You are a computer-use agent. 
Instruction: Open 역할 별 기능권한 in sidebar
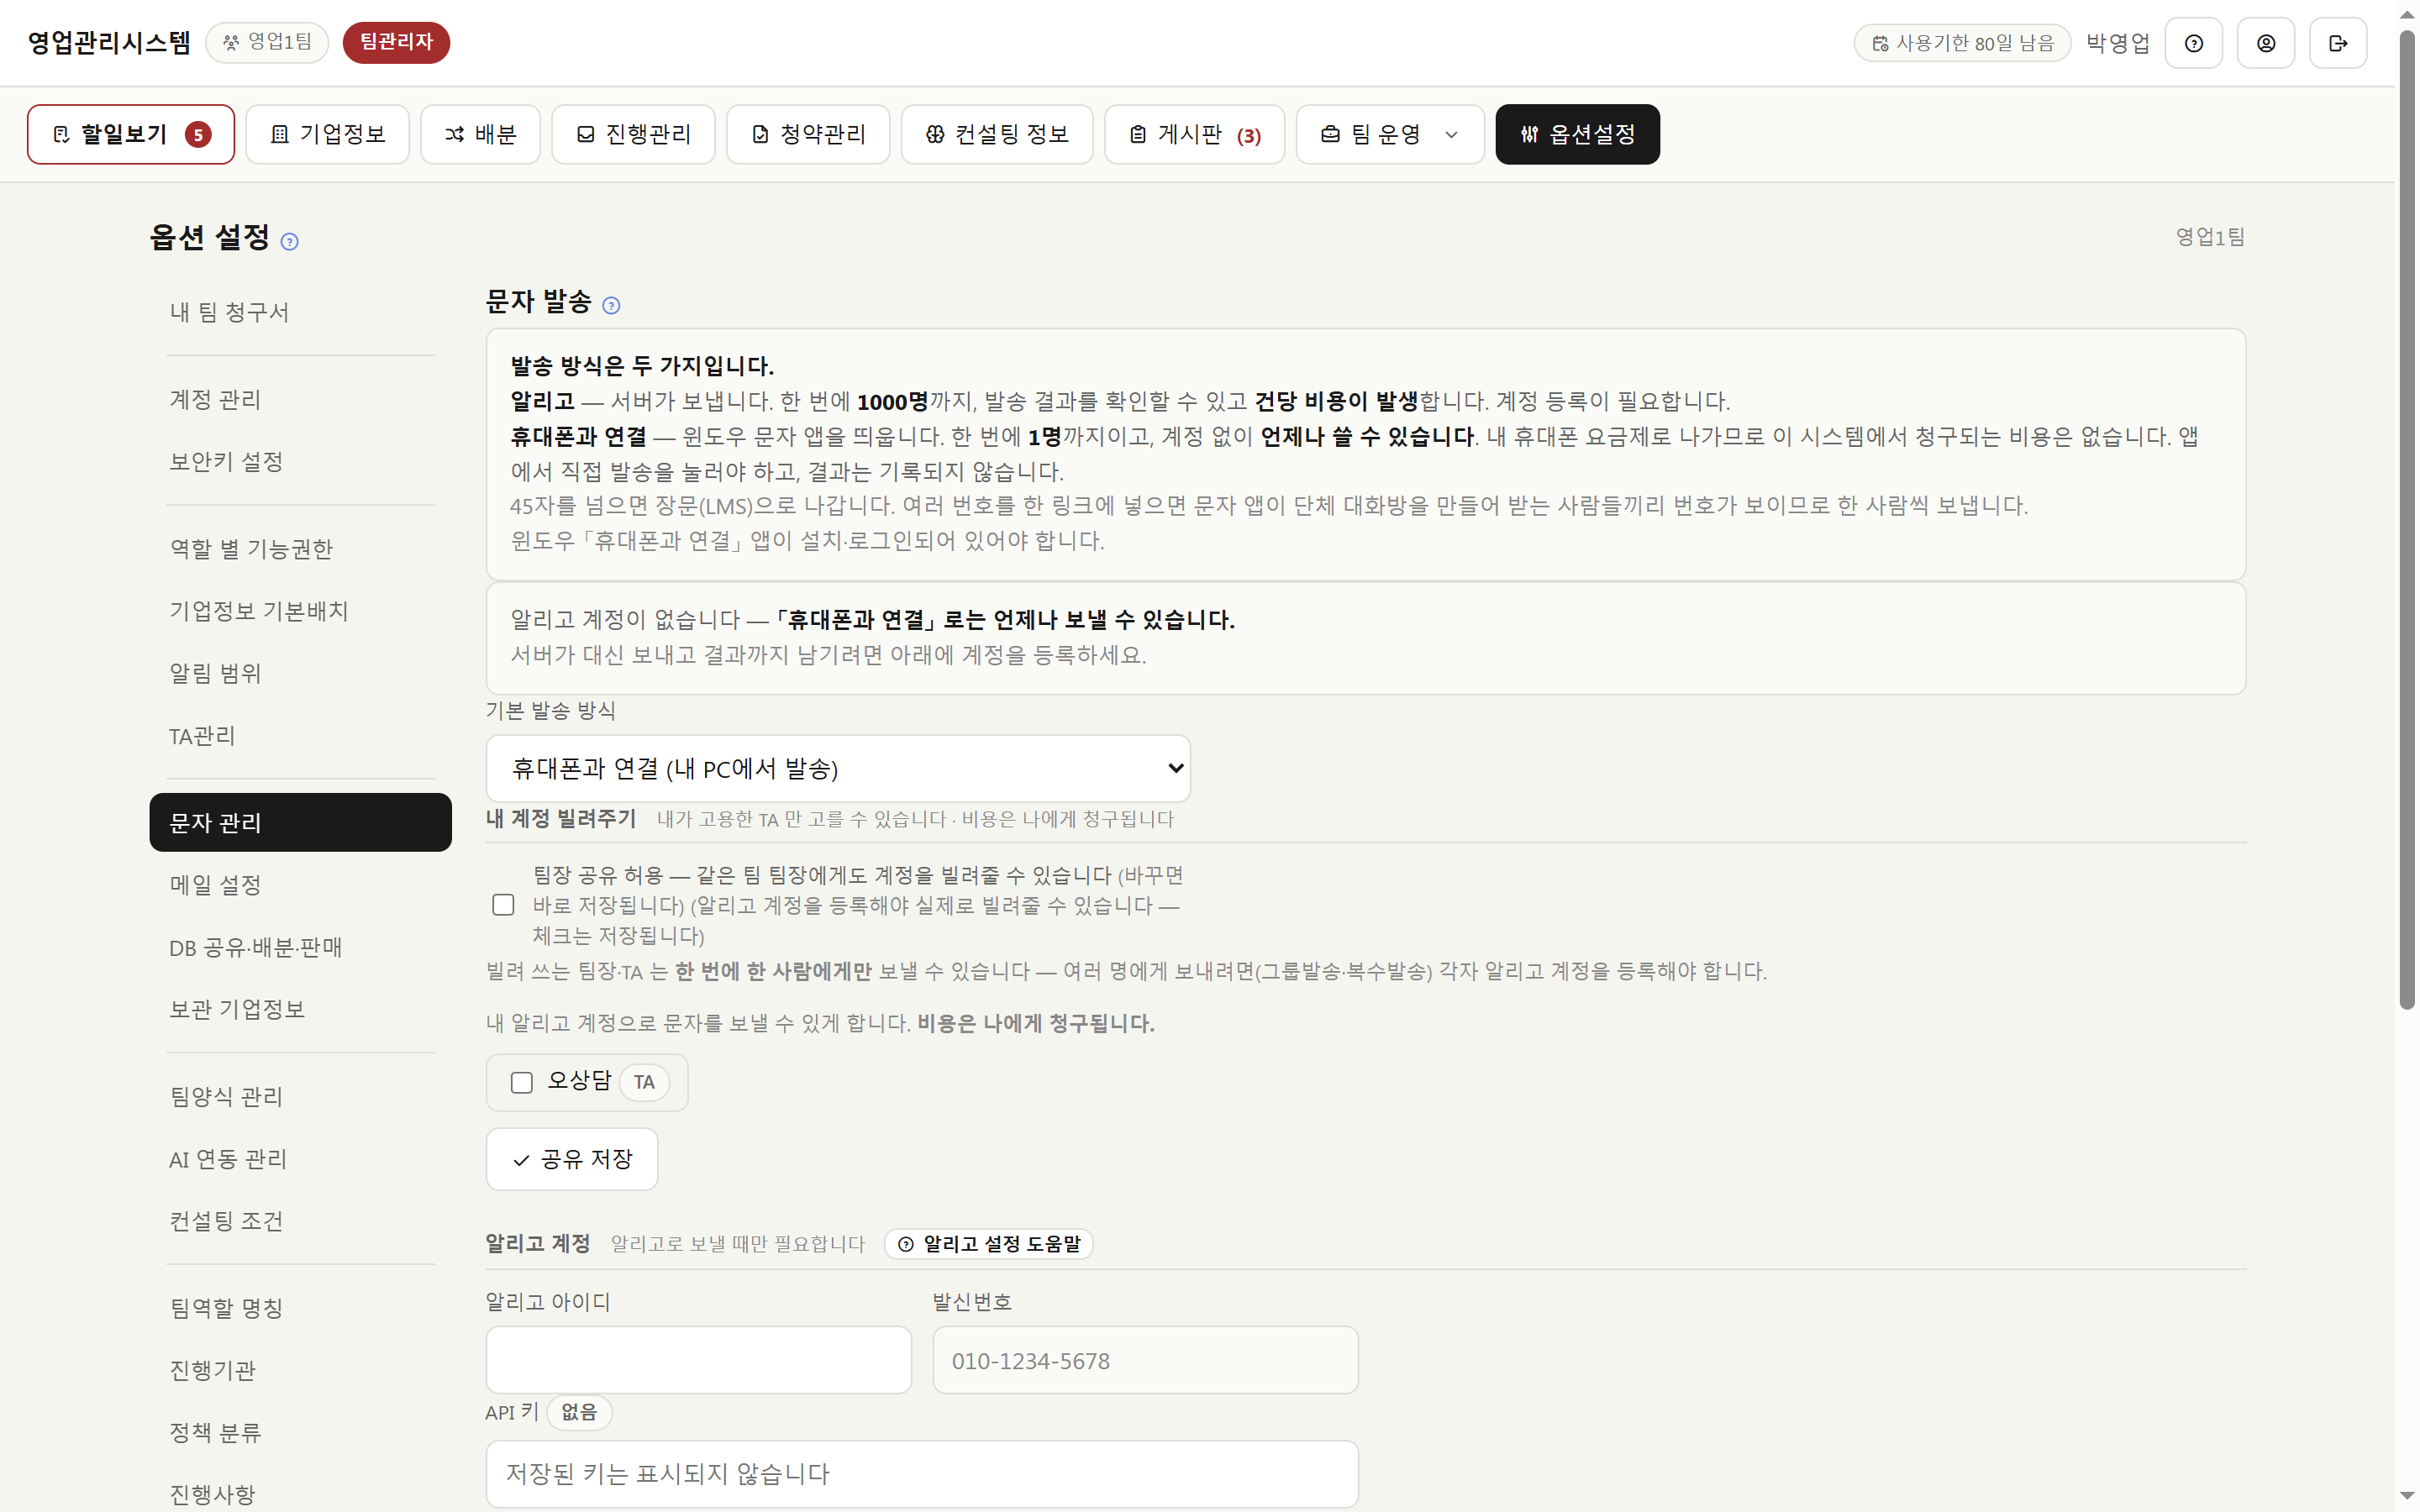300,549
